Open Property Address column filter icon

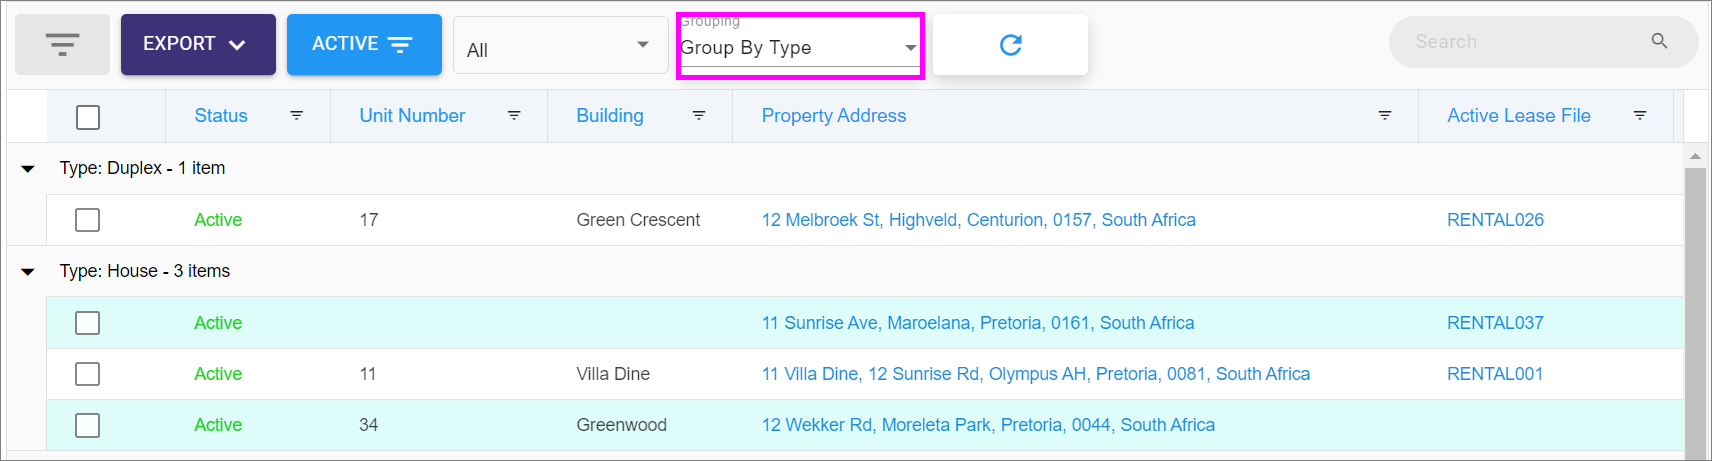coord(1385,116)
